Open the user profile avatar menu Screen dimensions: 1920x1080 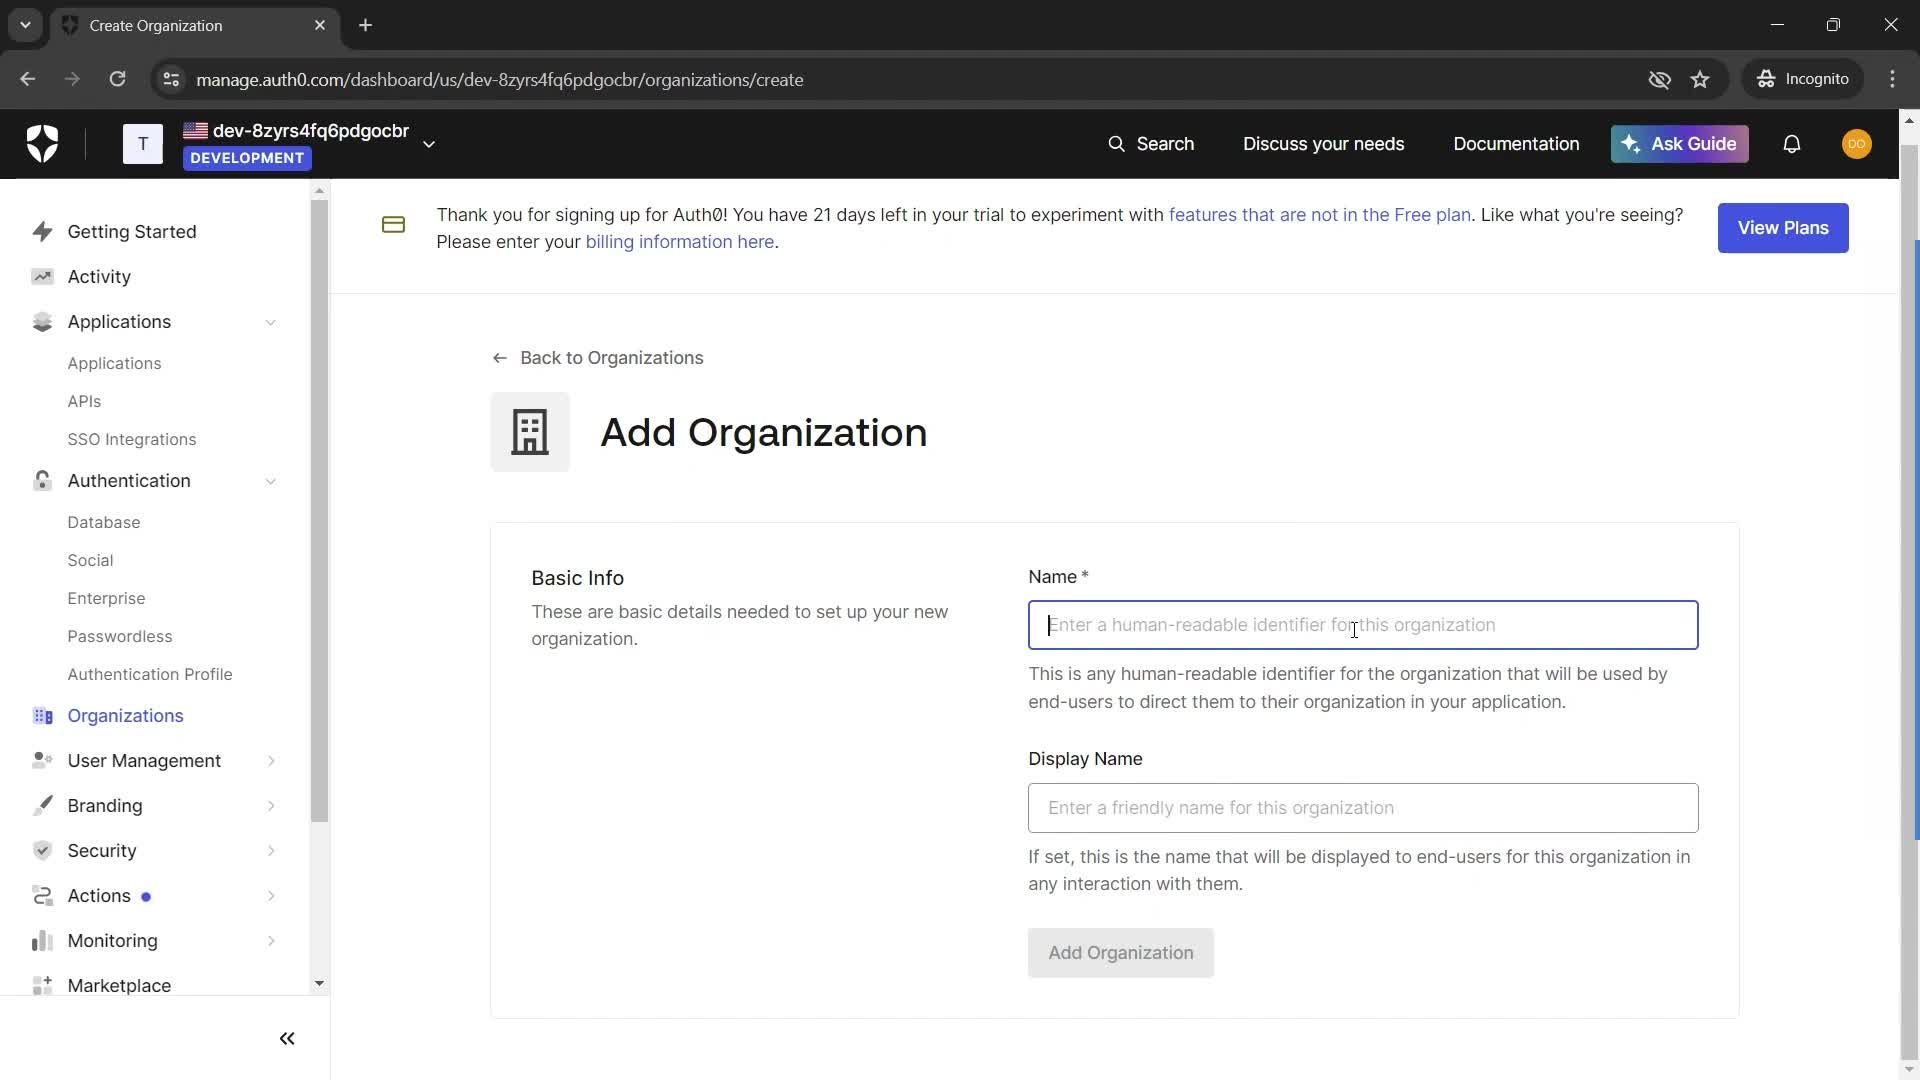point(1856,144)
